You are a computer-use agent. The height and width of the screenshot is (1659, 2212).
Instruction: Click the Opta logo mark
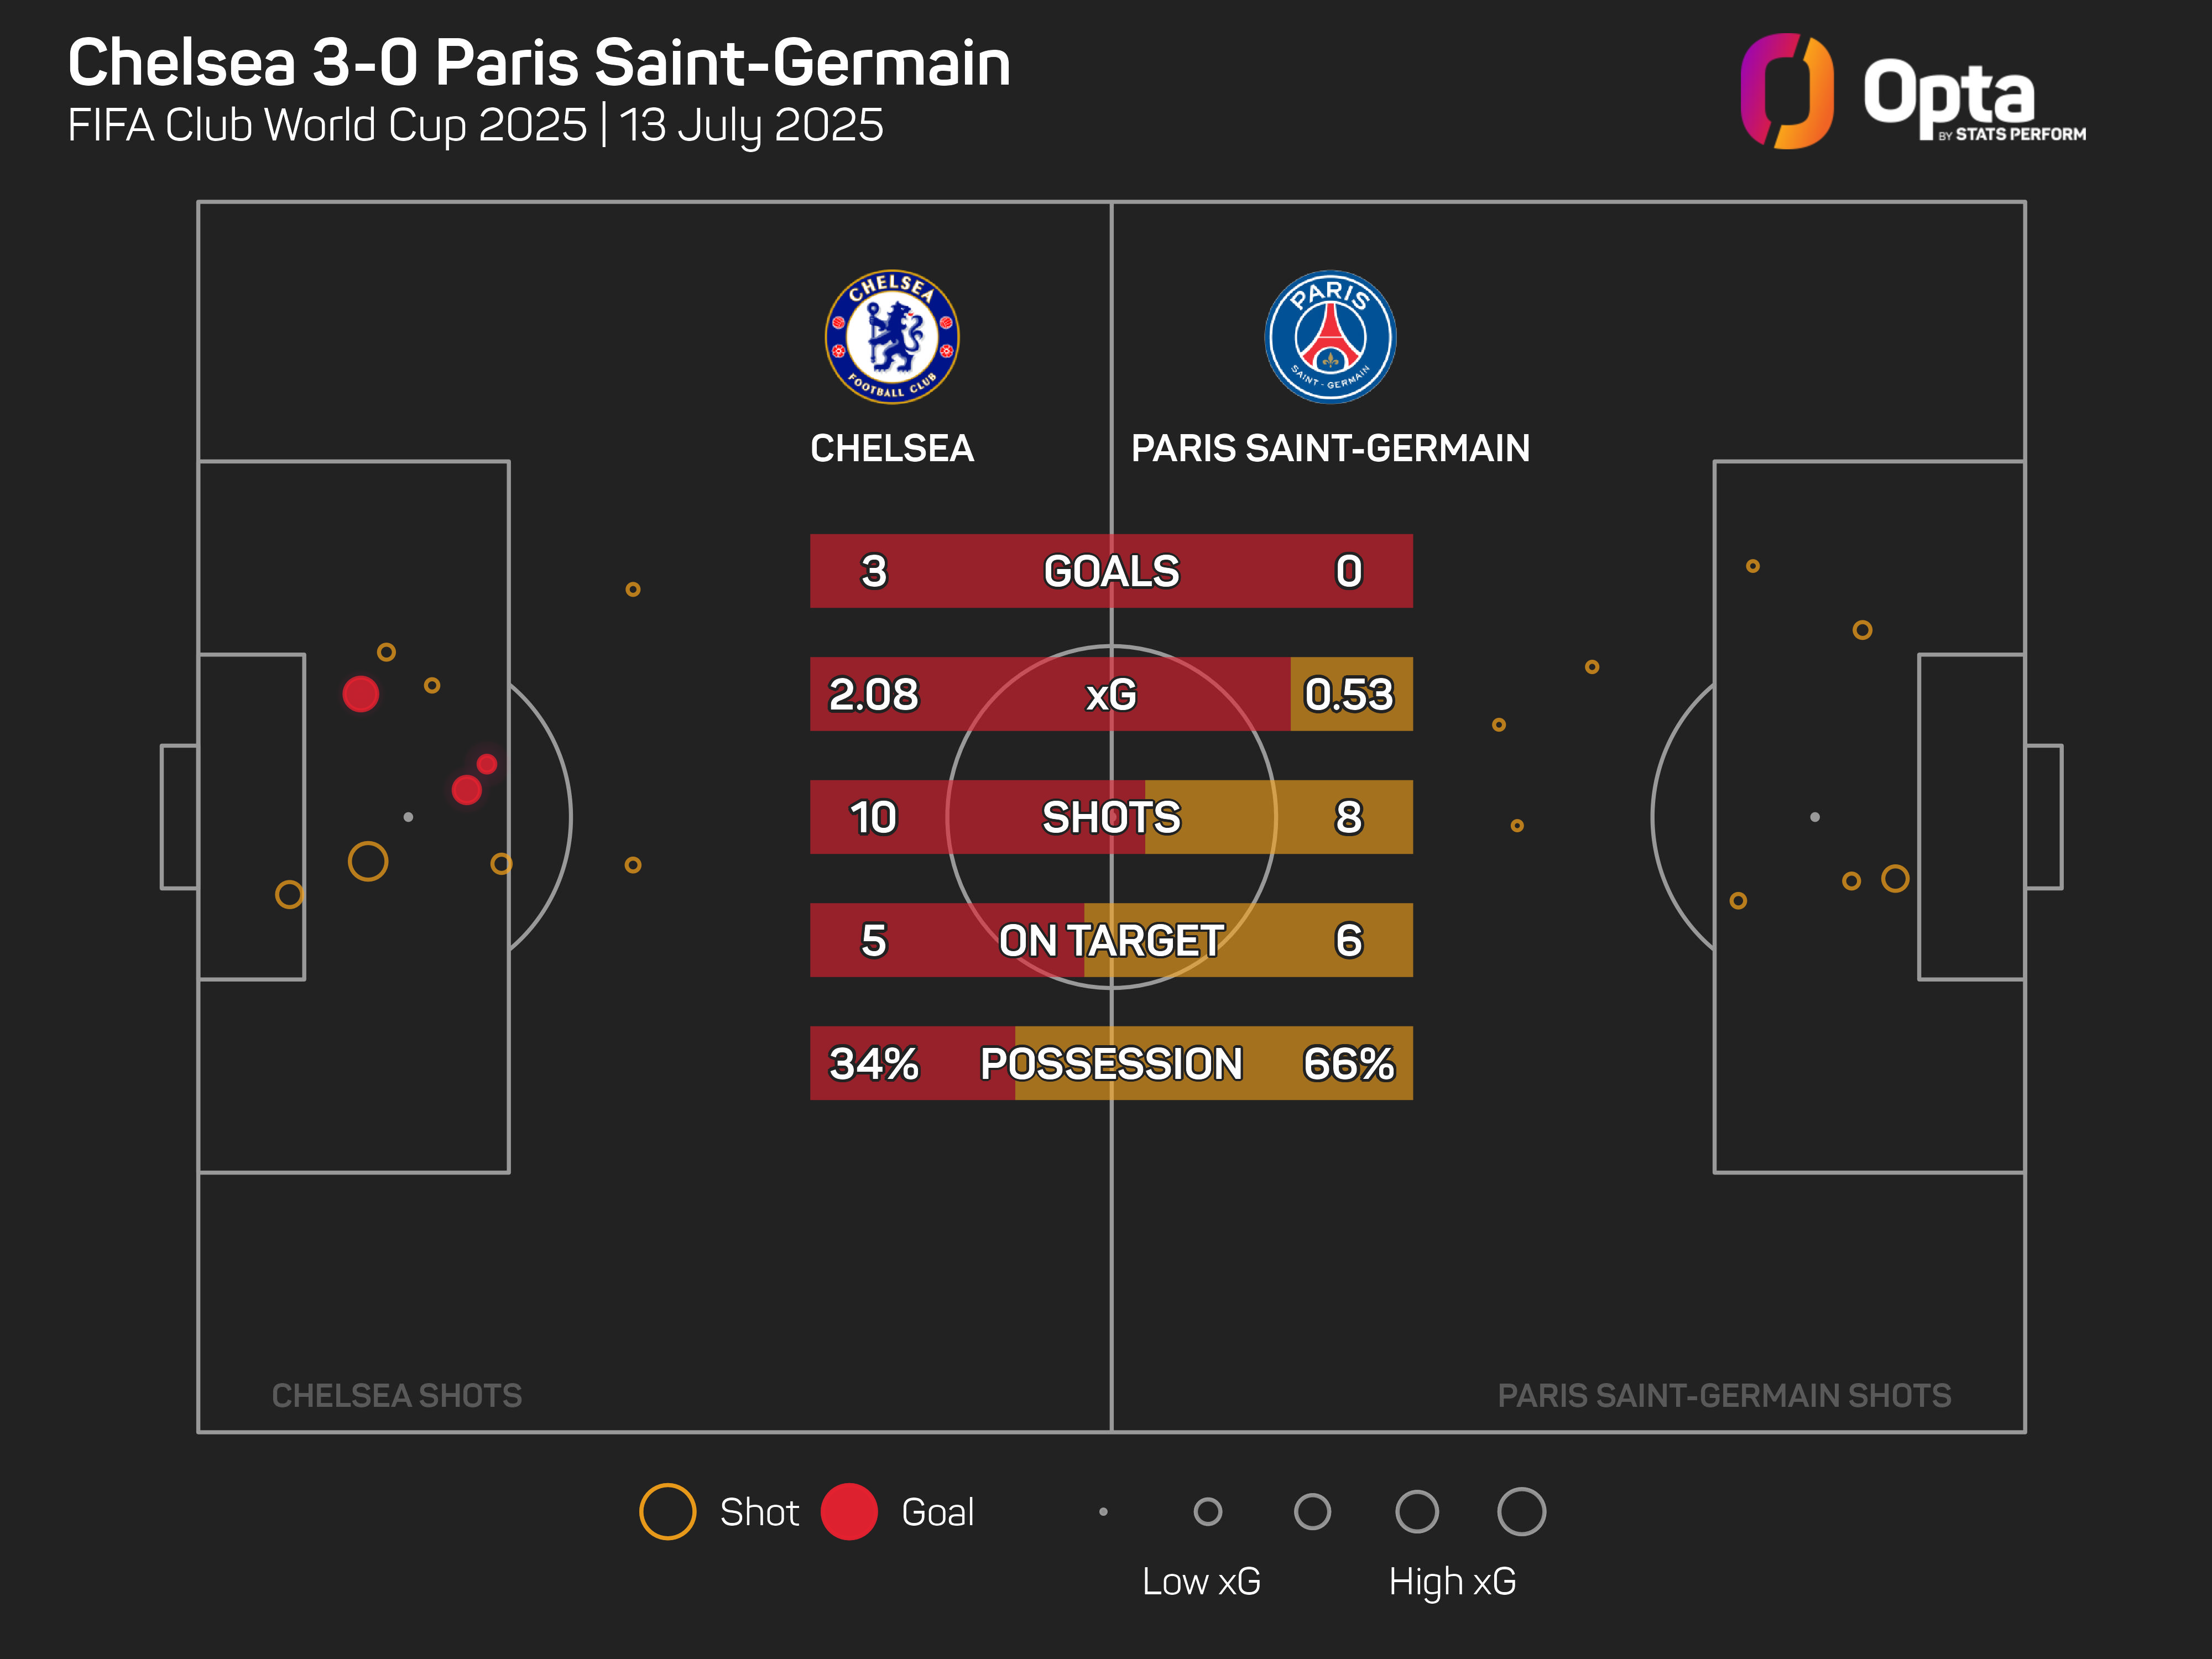[1787, 91]
